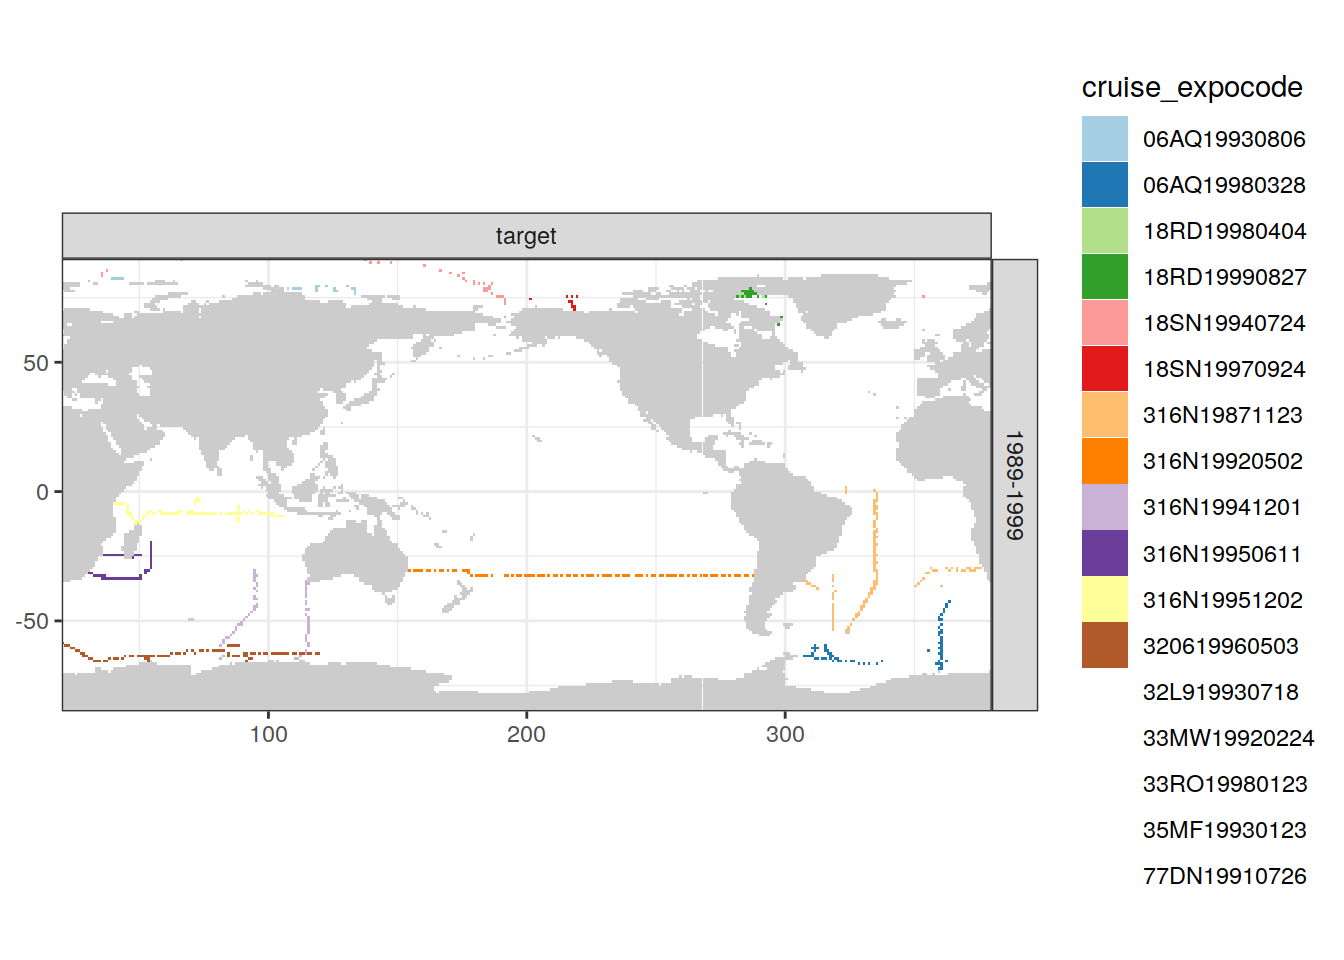1344x960 pixels.
Task: Select the -50 tick label on y-axis
Action: coord(32,621)
